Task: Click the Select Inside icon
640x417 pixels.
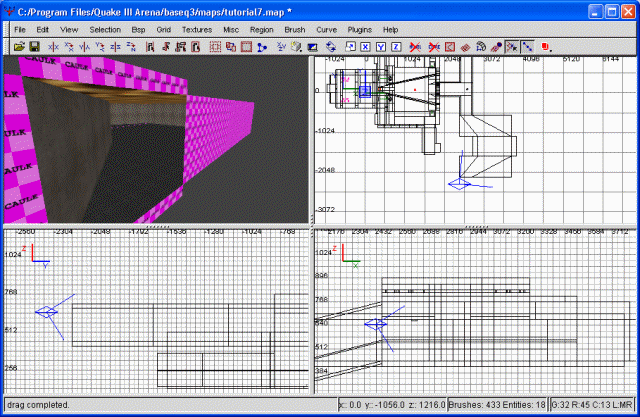Action: coord(196,47)
